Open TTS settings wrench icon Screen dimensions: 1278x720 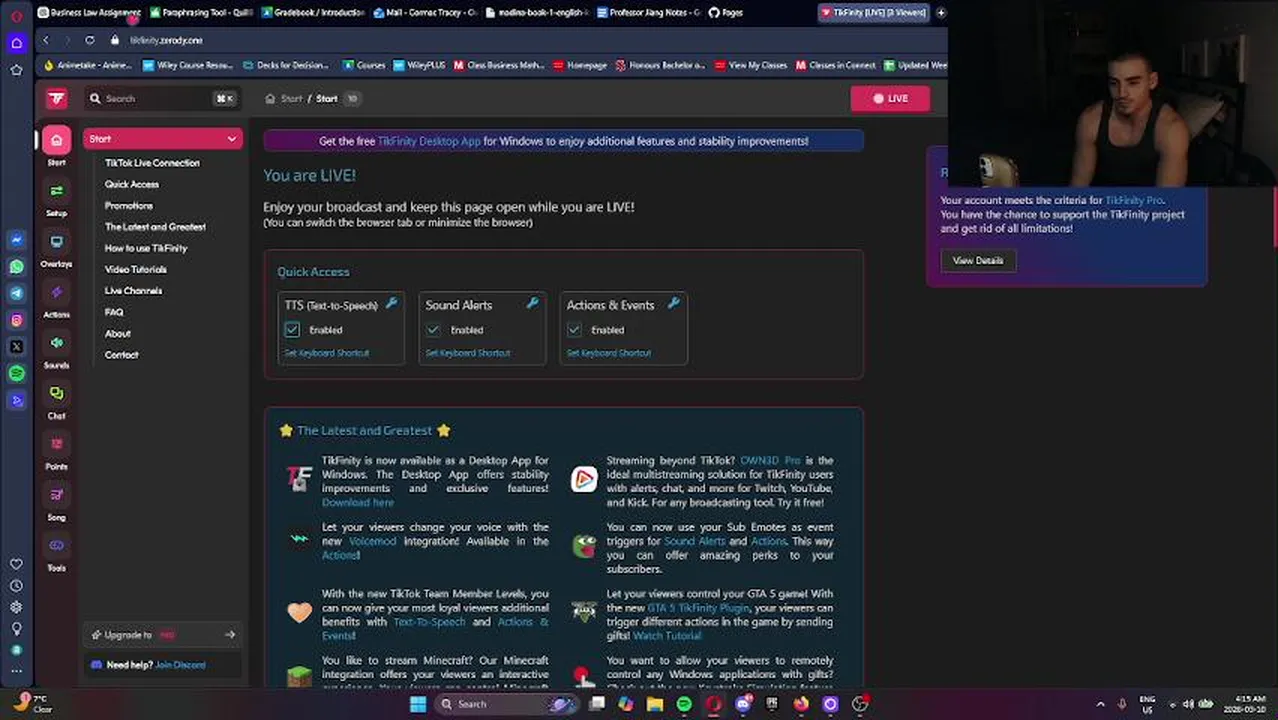click(x=391, y=304)
